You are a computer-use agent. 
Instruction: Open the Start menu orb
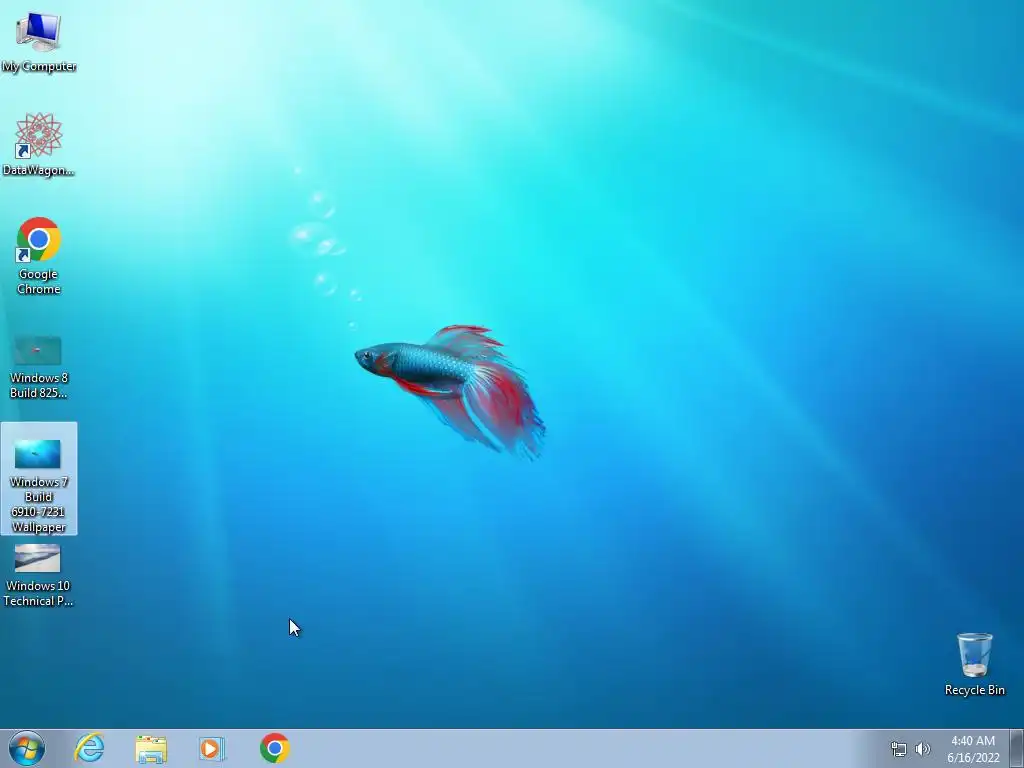click(x=27, y=748)
